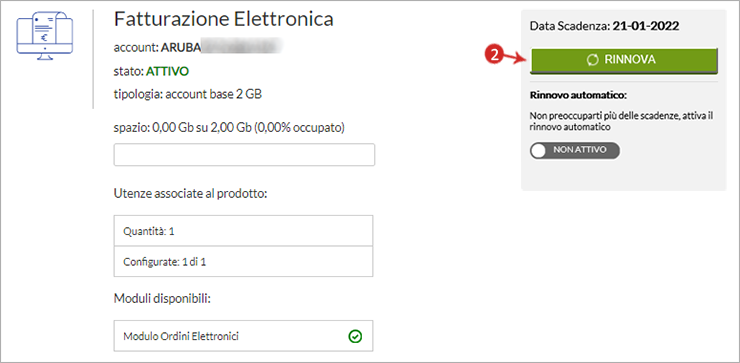Click the green checkmark beside Modulo Ordini Elettronici
Screen dimensions: 740x363
[x=355, y=337]
